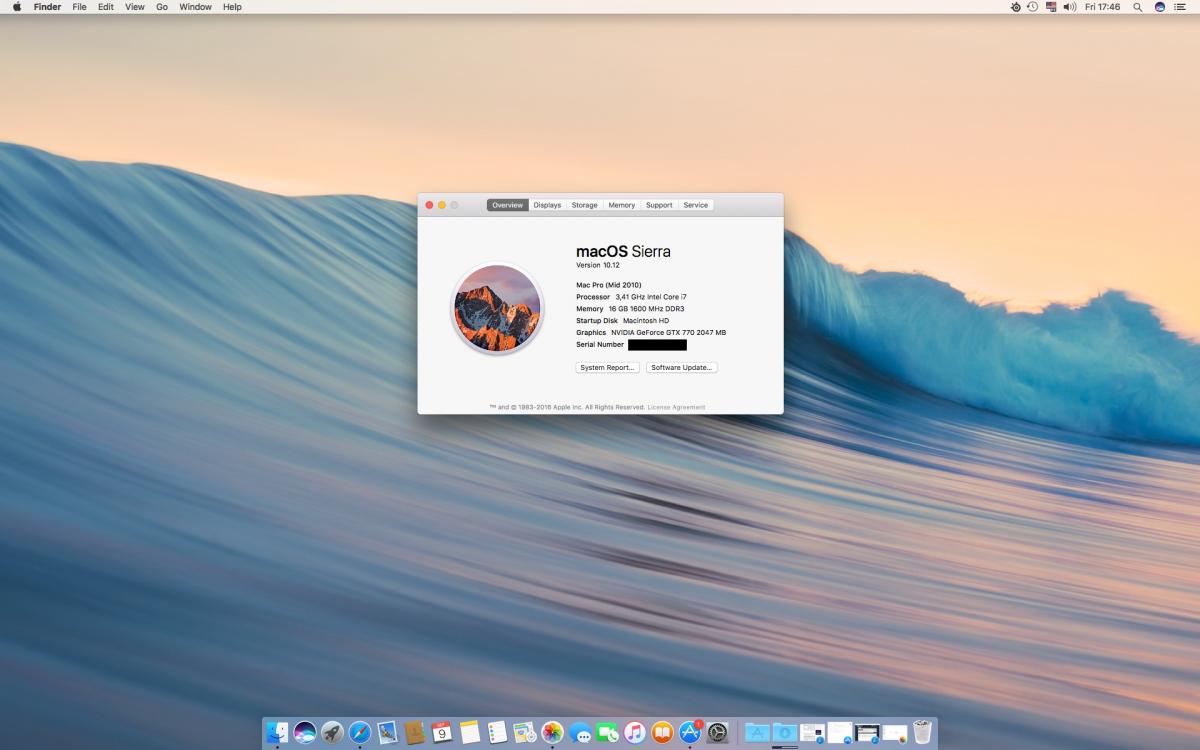This screenshot has height=750, width=1200.
Task: Open Time Machine menu bar icon
Action: (x=1032, y=7)
